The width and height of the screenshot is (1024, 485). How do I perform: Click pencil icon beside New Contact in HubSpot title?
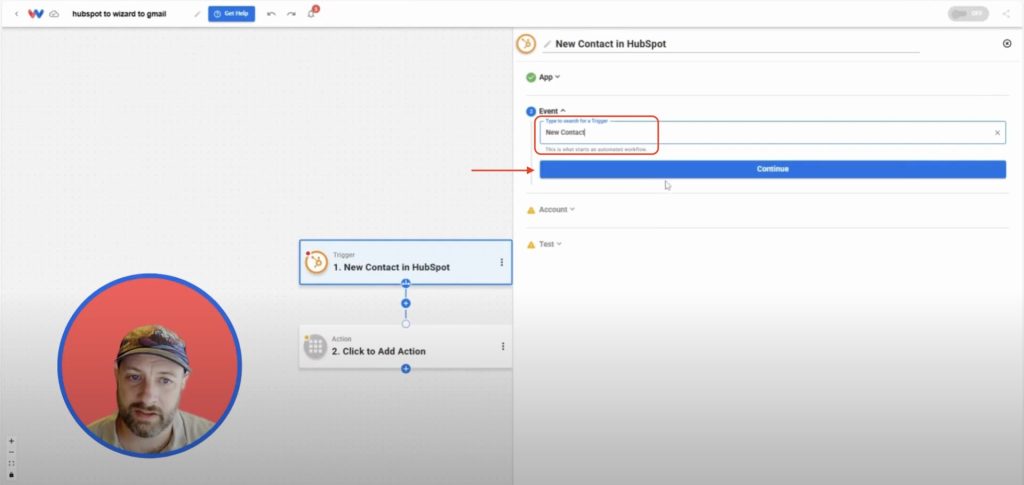[547, 44]
